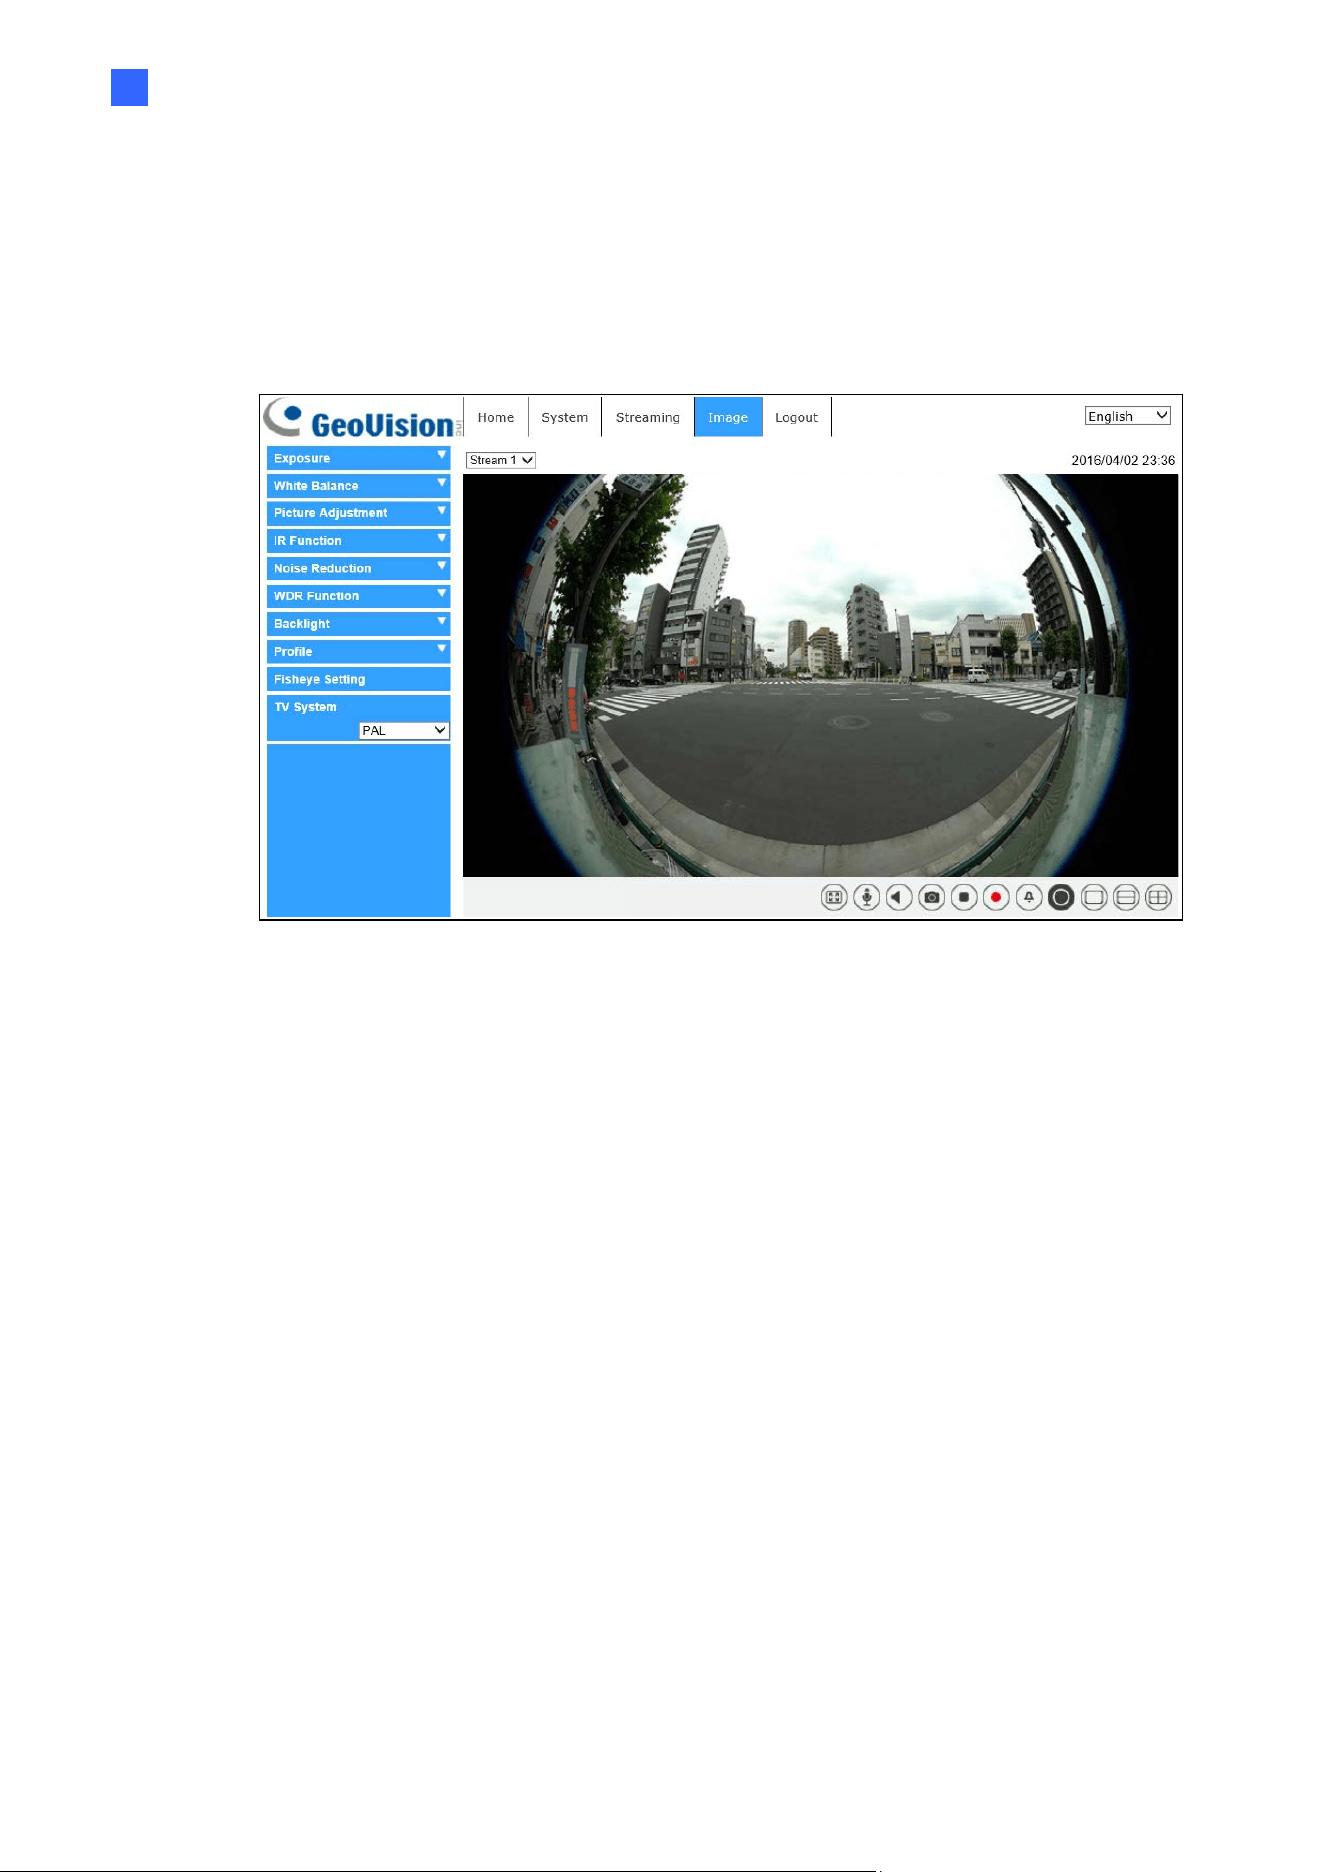Open the Stream 1 dropdown
The width and height of the screenshot is (1324, 1872).
(x=501, y=460)
